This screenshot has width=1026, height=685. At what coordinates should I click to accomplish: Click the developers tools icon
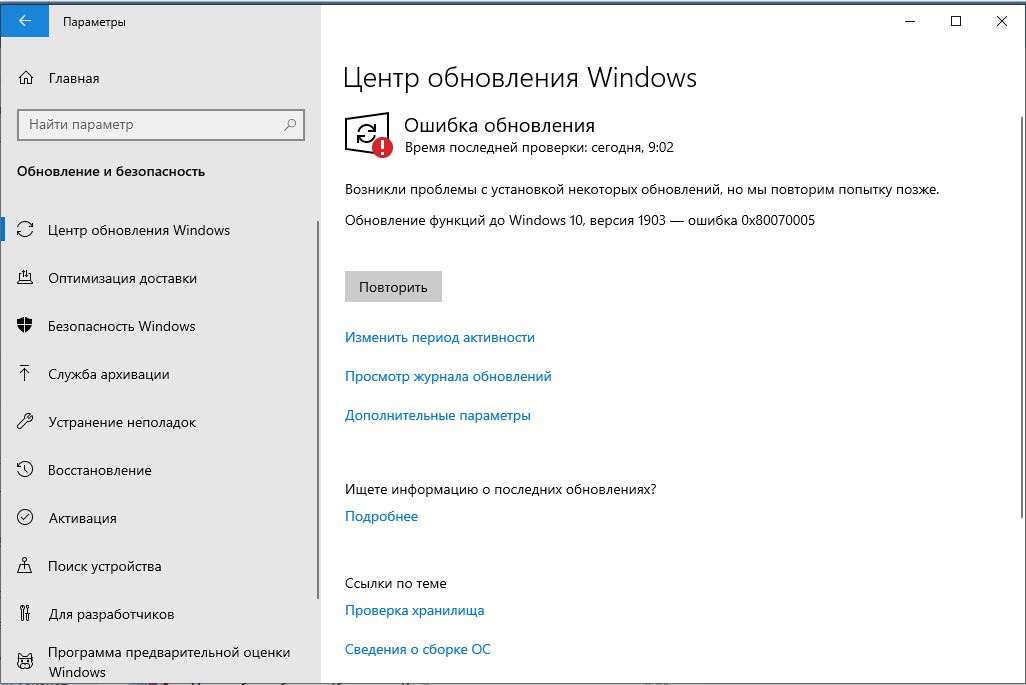25,613
